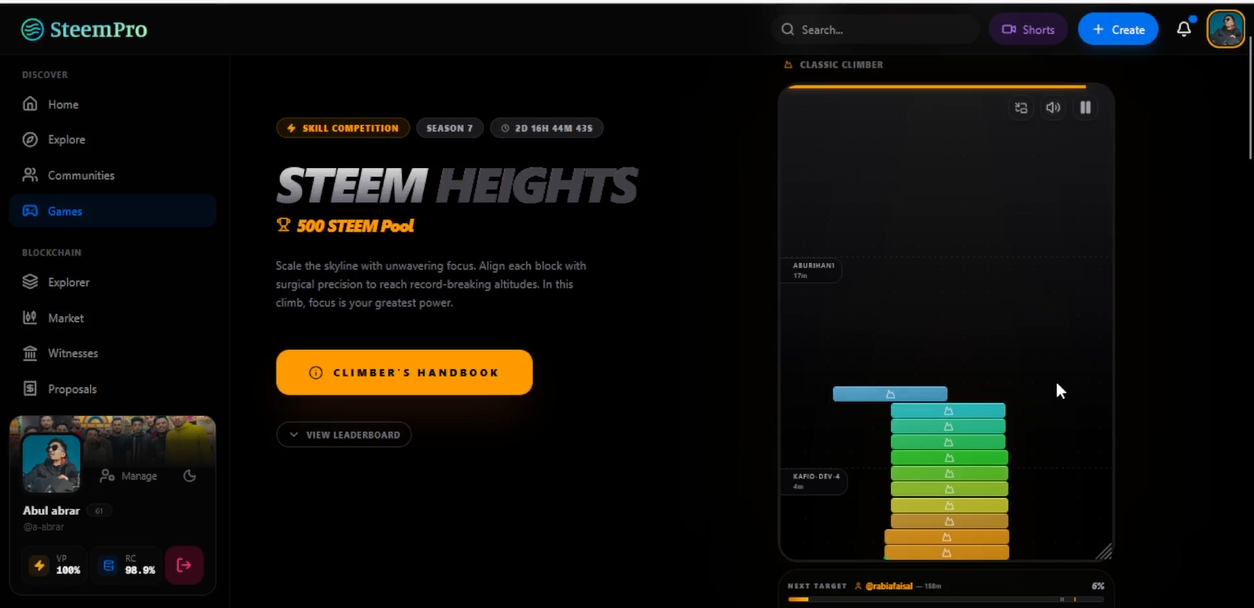Click the VP lightning bolt icon
Image resolution: width=1254 pixels, height=608 pixels.
(39, 565)
